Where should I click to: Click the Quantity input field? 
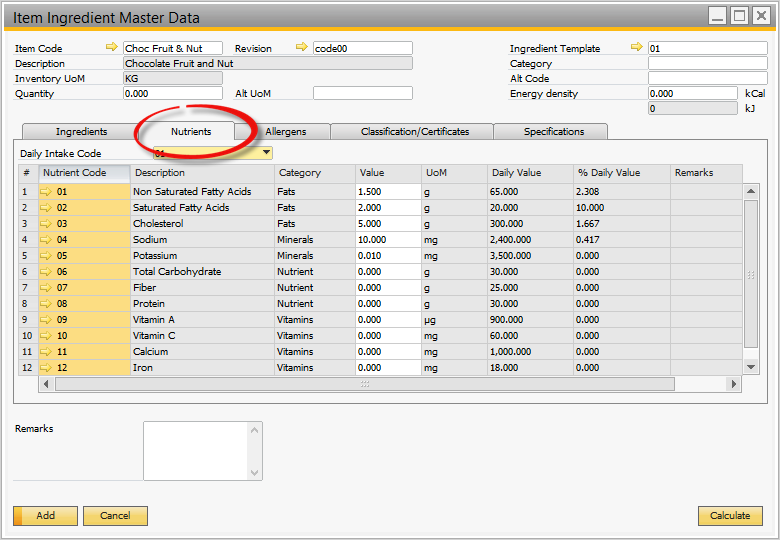pyautogui.click(x=173, y=93)
